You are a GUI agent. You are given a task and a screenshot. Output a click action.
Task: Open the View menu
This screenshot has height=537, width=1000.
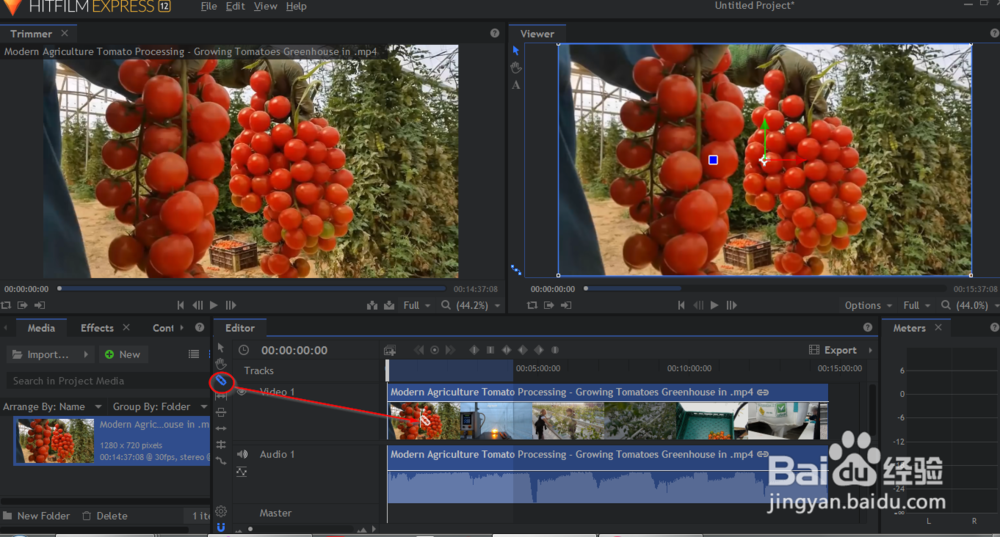(x=265, y=6)
